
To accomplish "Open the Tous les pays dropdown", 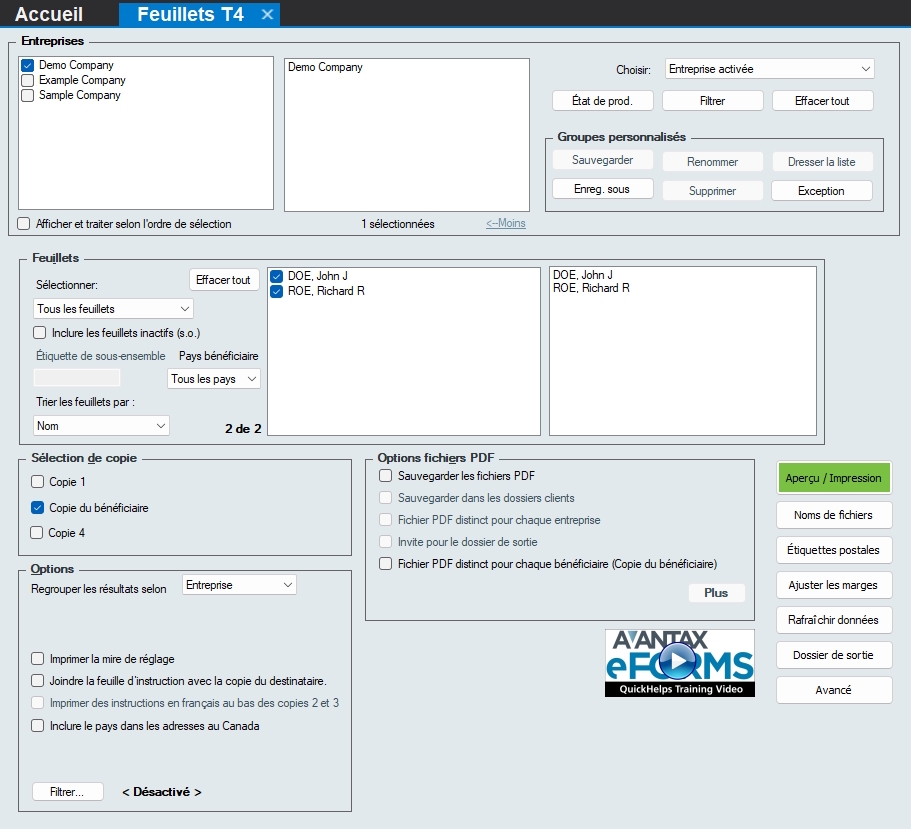I will 213,379.
